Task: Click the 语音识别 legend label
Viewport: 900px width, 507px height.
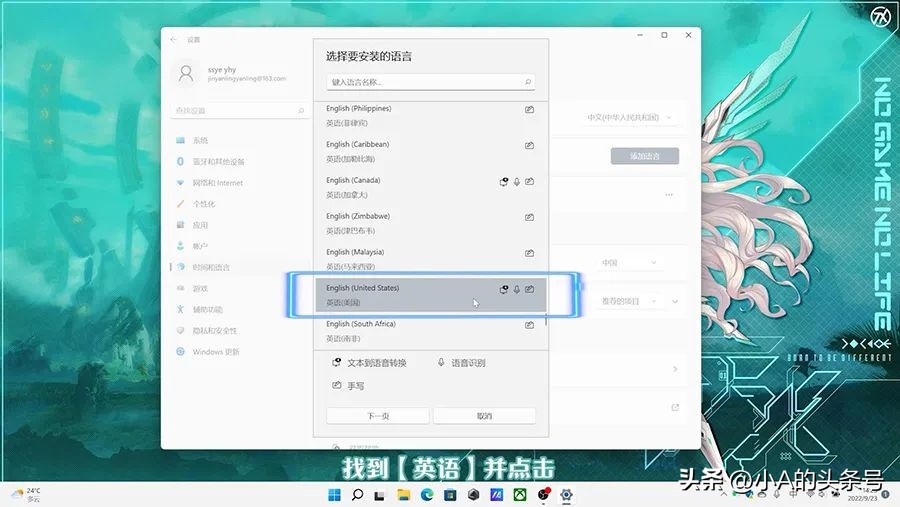Action: [x=468, y=363]
